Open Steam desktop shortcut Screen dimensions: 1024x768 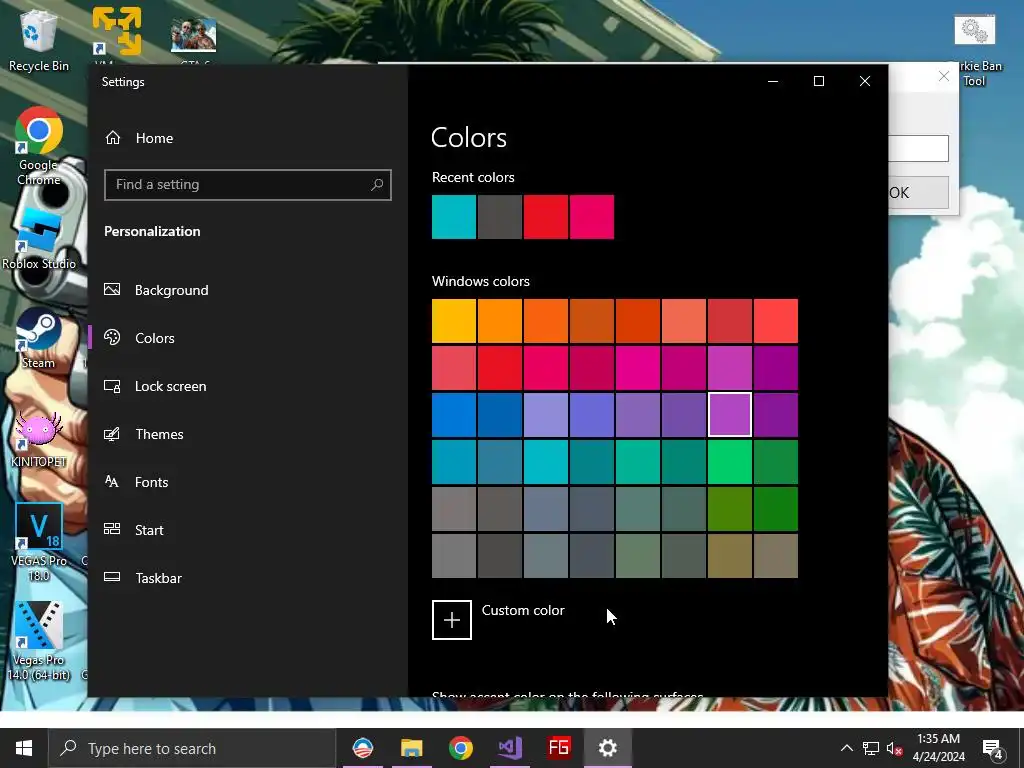39,338
